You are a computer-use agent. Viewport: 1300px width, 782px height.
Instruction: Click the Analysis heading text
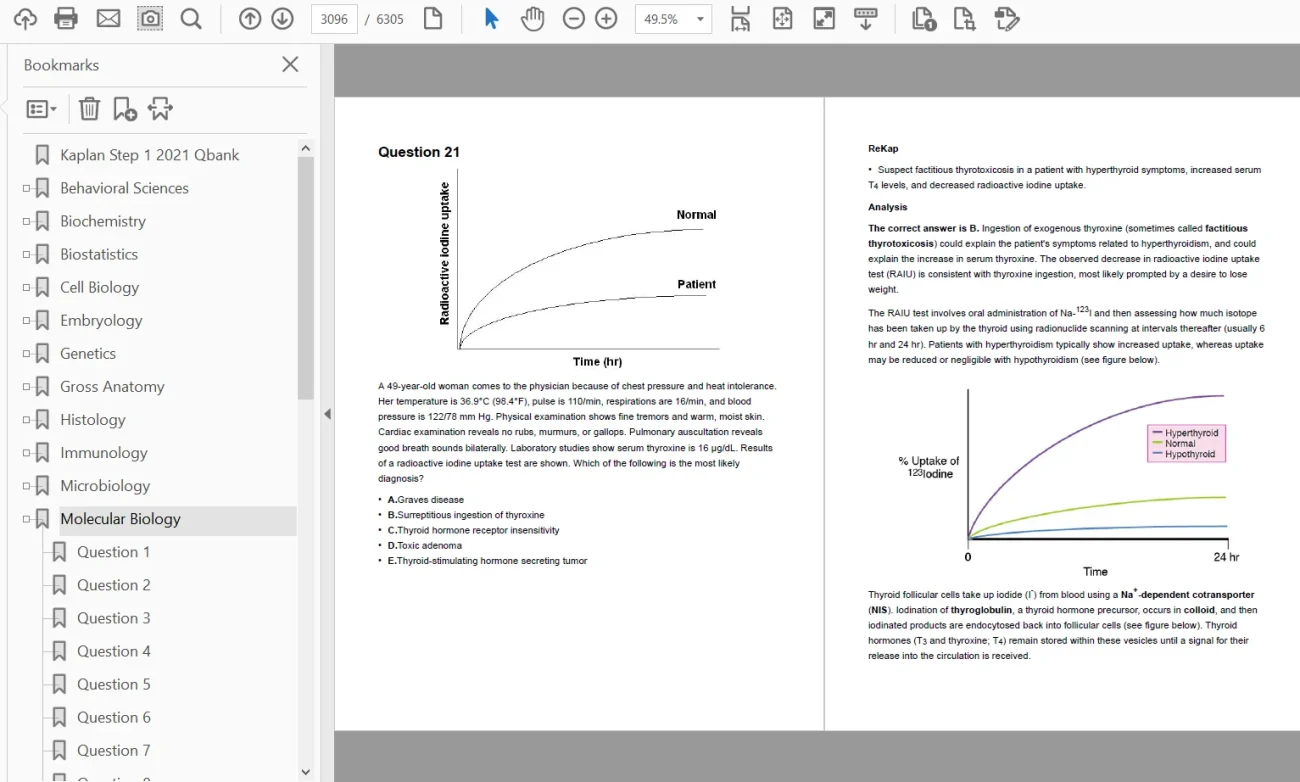point(888,208)
